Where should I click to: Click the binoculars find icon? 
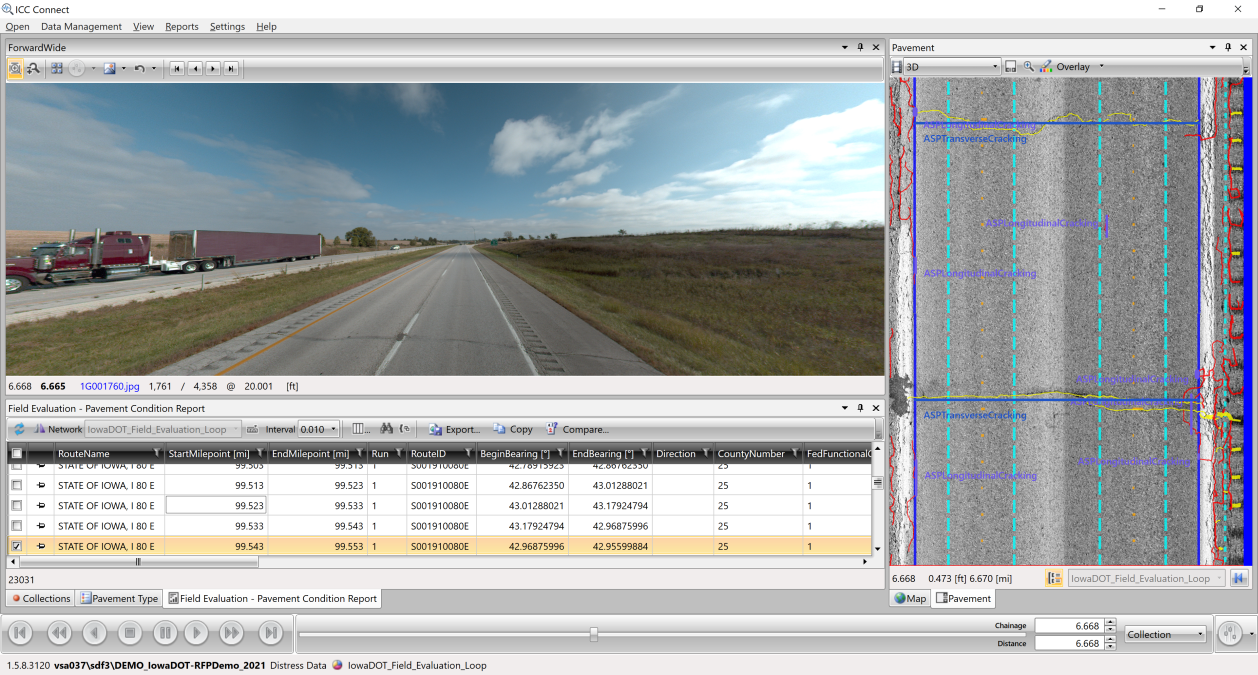(386, 429)
